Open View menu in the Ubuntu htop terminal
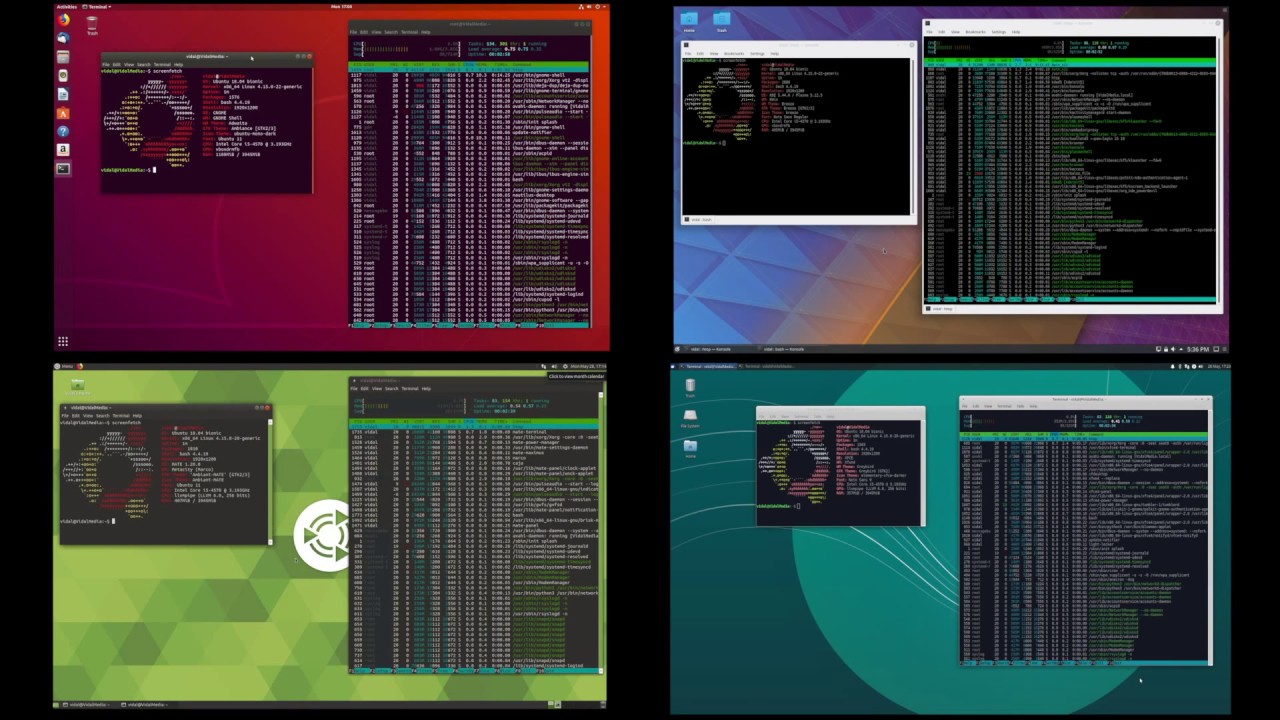This screenshot has height=720, width=1280. [376, 32]
